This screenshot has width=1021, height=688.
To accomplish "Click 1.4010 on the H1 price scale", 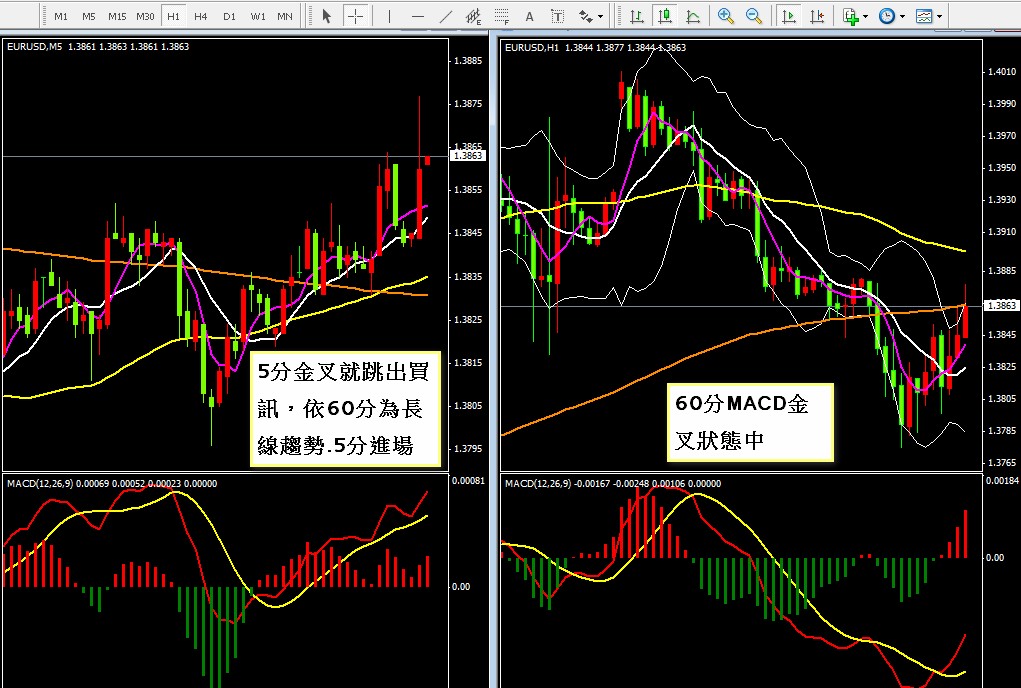I will 1001,72.
